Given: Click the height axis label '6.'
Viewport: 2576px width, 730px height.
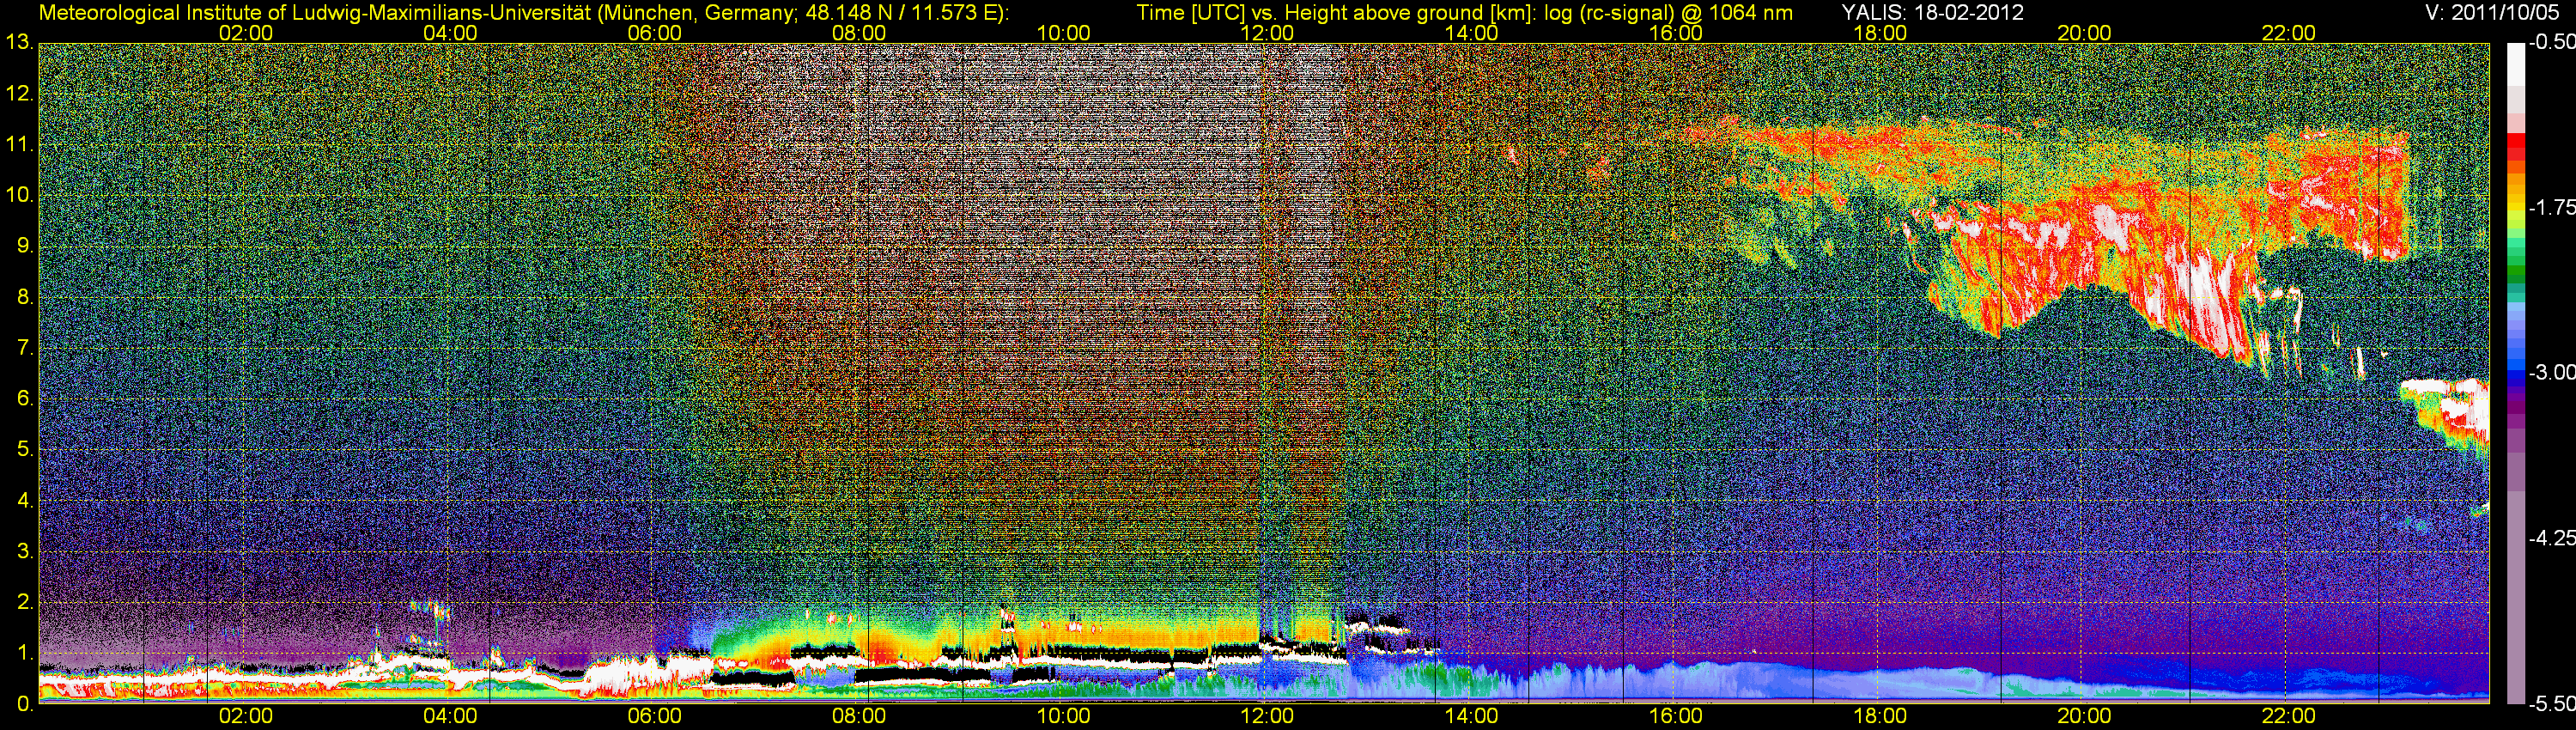Looking at the screenshot, I should [24, 399].
